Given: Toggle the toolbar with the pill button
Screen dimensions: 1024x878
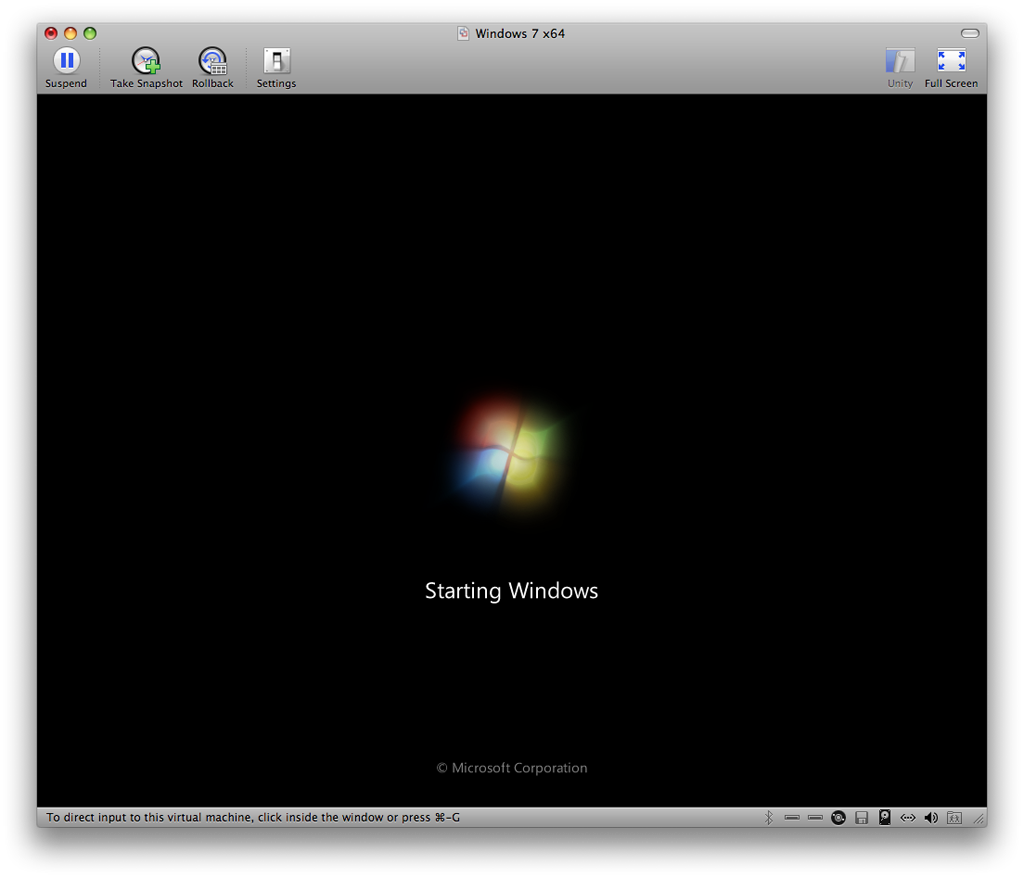Looking at the screenshot, I should point(970,33).
